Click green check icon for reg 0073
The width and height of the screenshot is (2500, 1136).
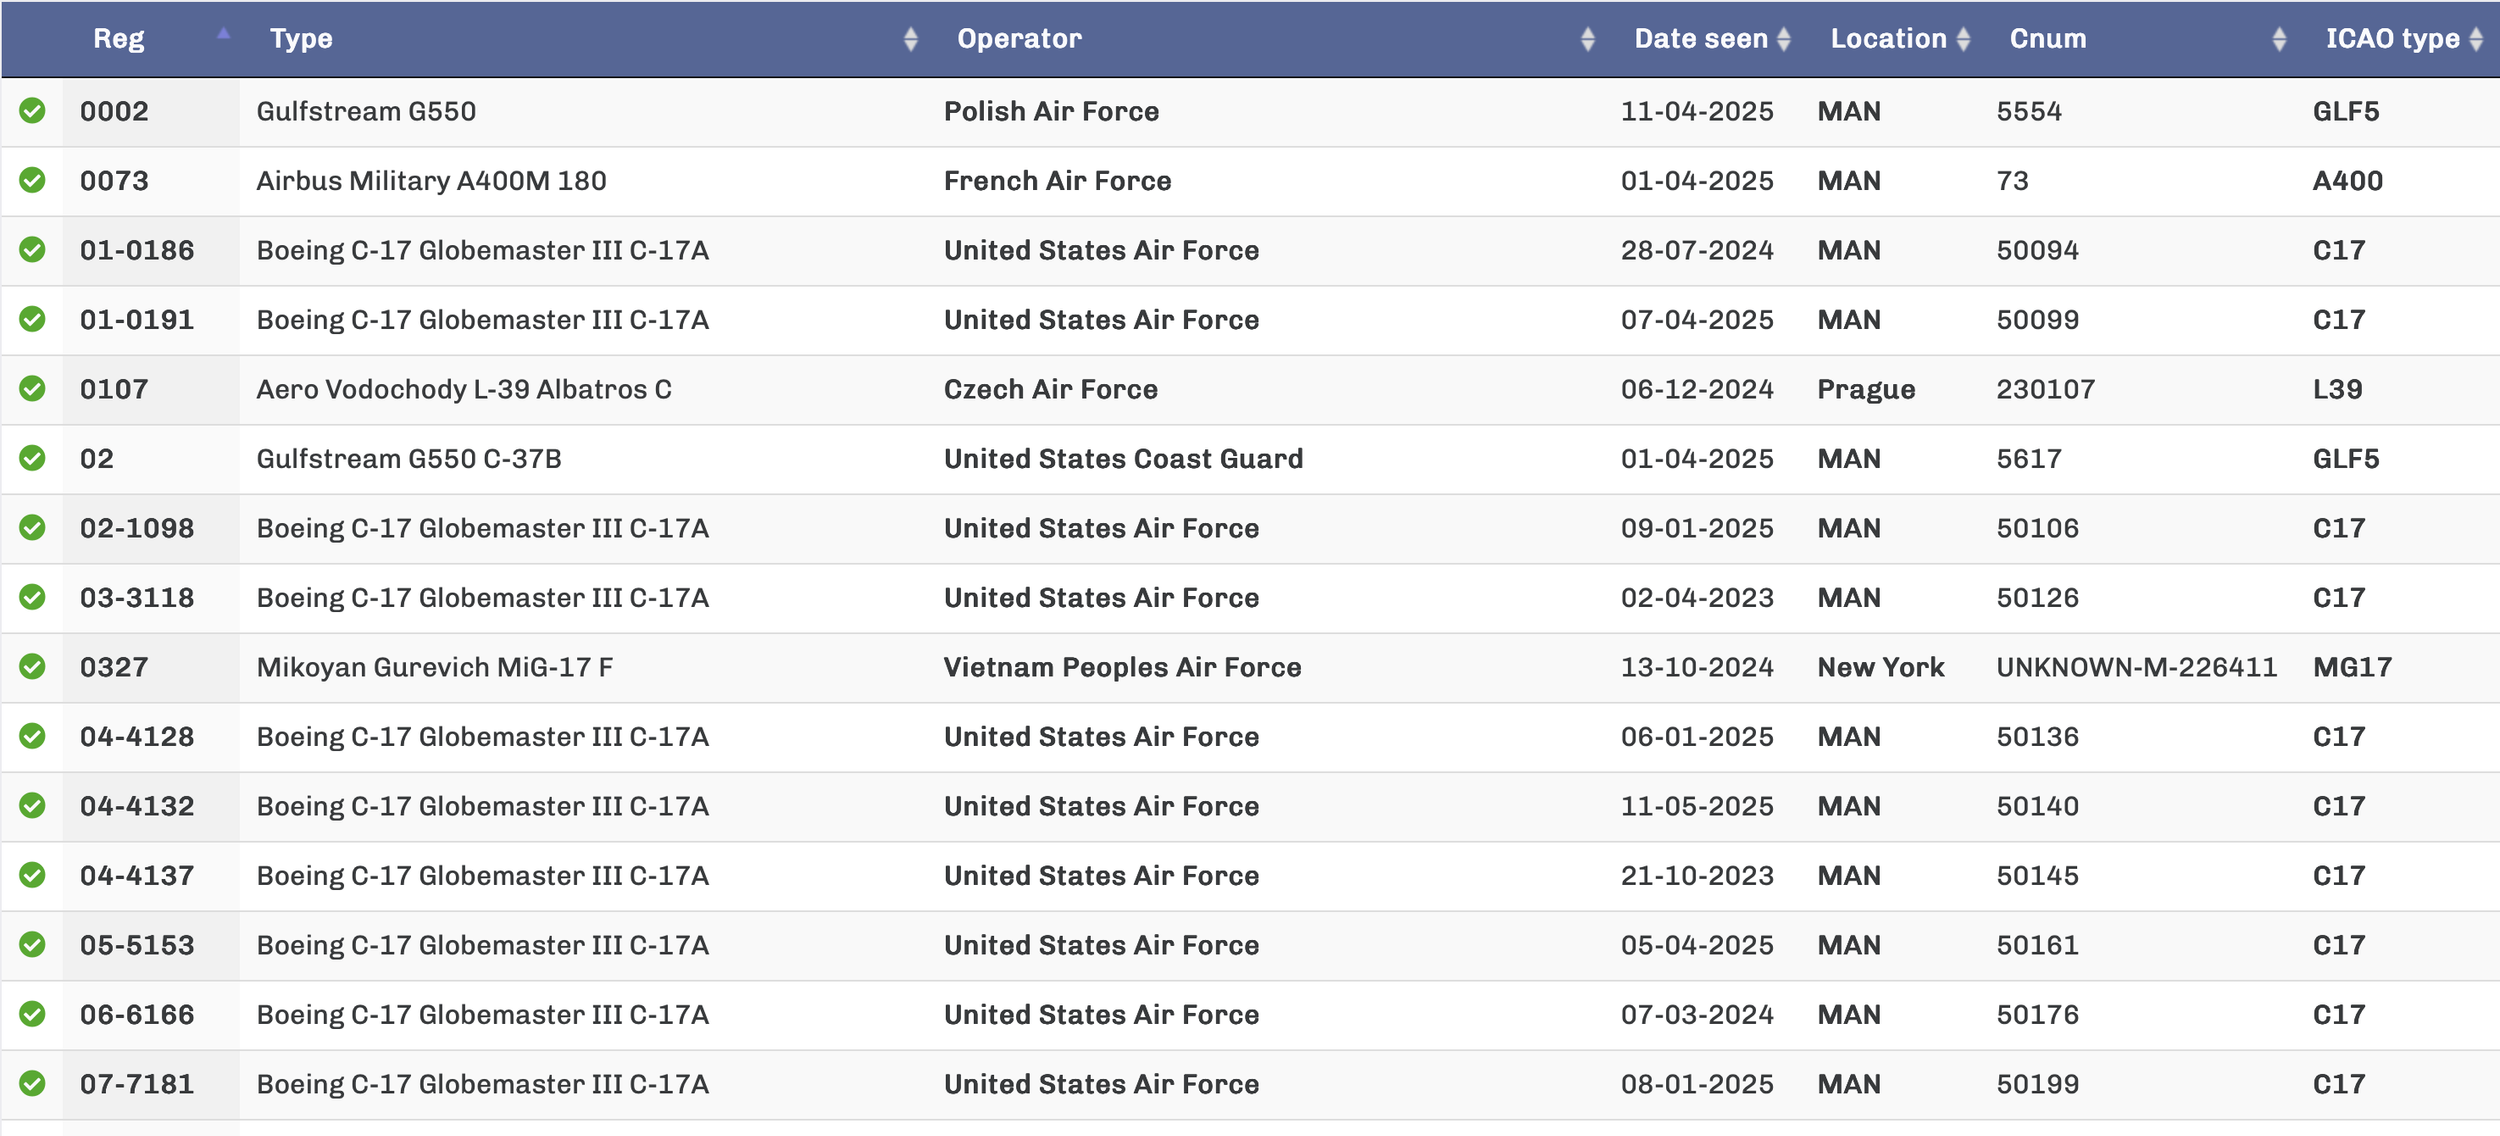click(x=32, y=180)
